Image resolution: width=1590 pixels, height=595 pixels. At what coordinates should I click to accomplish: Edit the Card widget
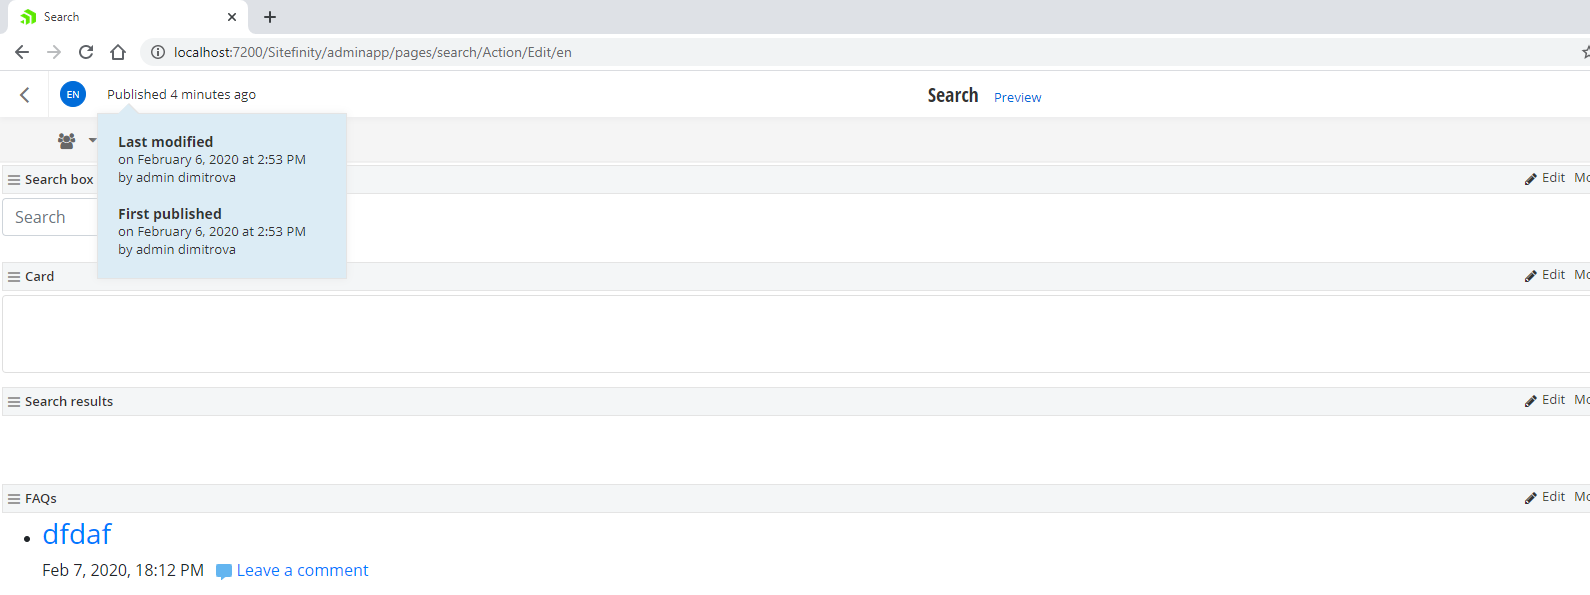(1545, 275)
